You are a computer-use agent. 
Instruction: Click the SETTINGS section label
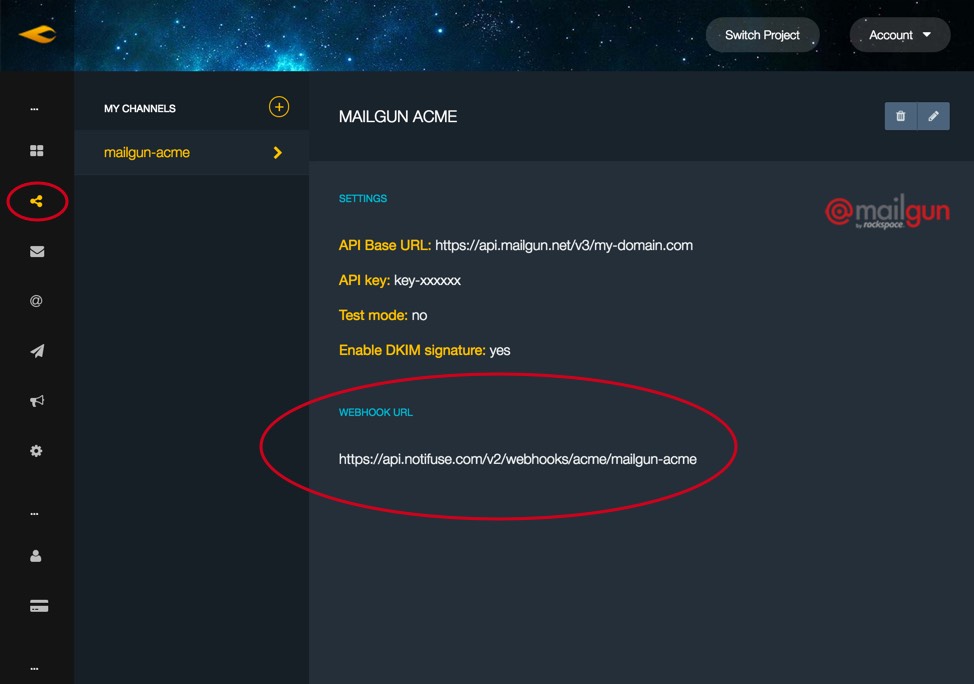(x=363, y=198)
